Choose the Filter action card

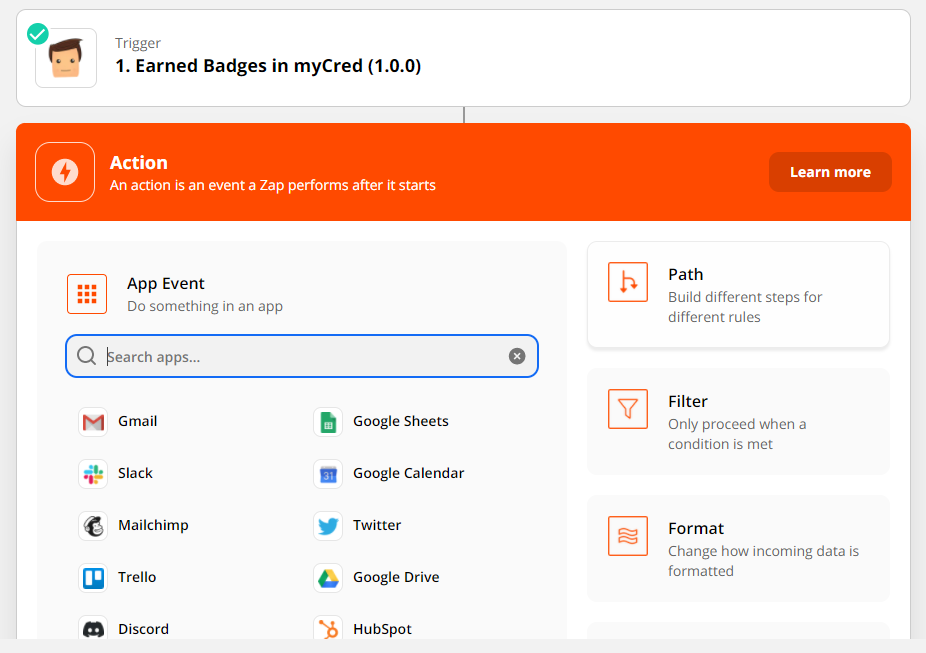point(738,421)
